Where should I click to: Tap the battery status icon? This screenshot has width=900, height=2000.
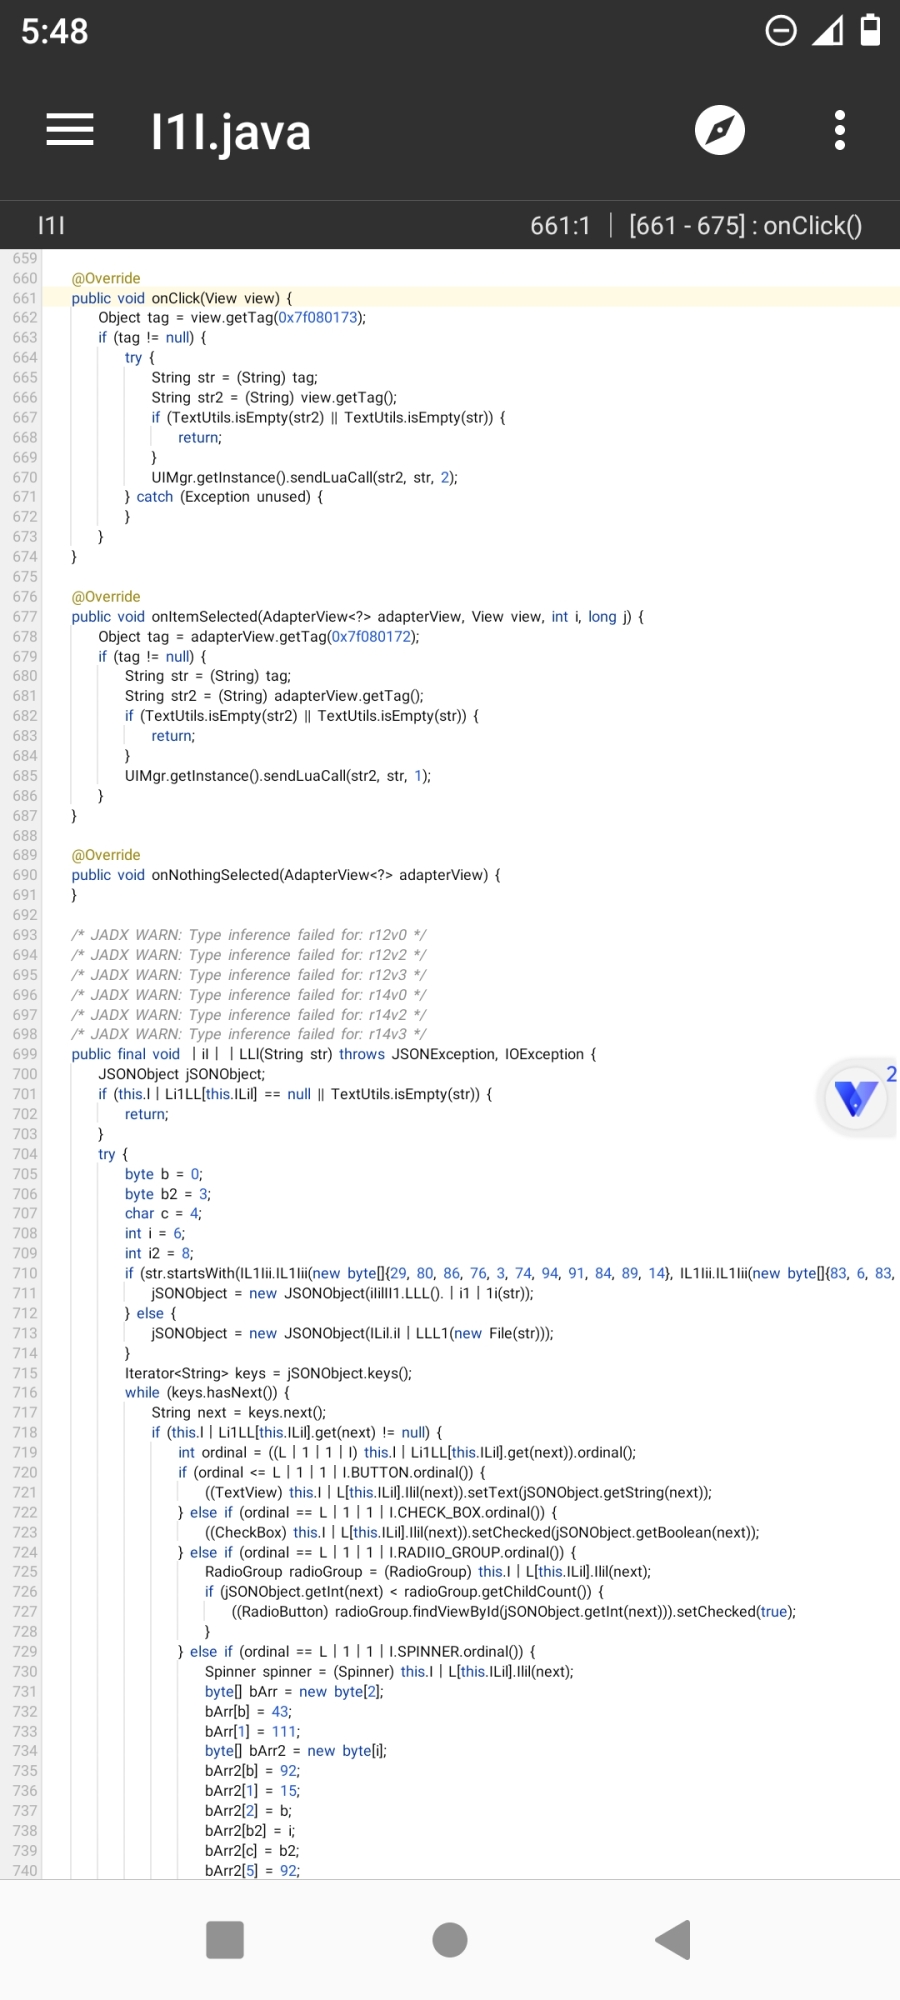[x=871, y=30]
